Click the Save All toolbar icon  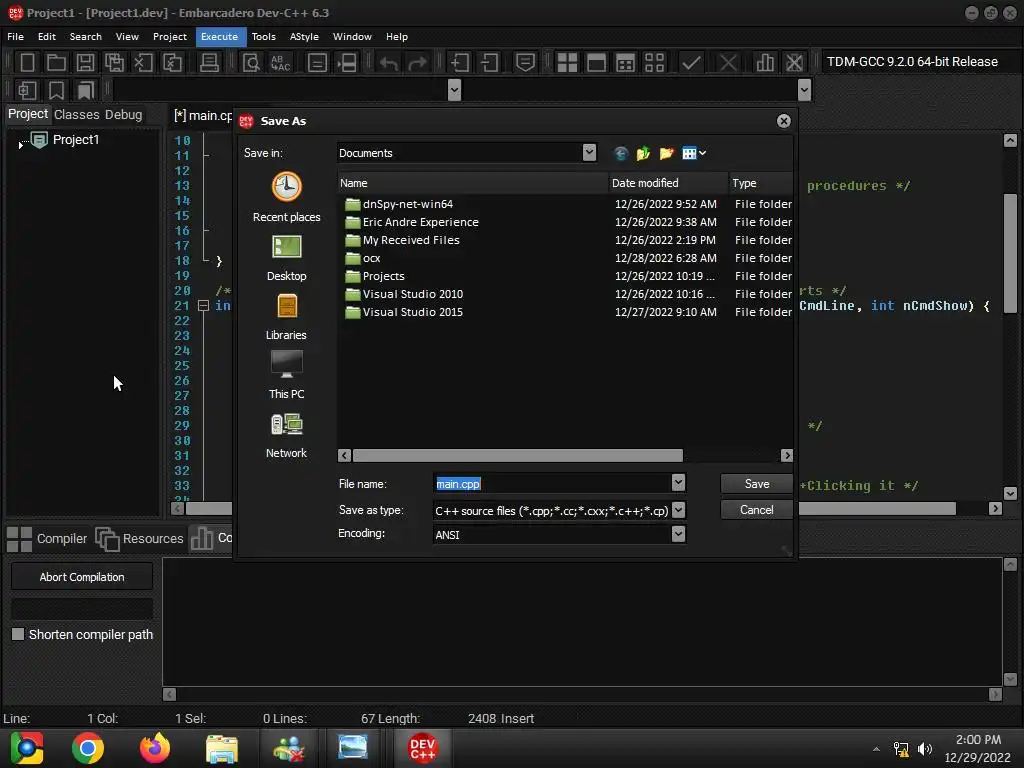click(114, 63)
